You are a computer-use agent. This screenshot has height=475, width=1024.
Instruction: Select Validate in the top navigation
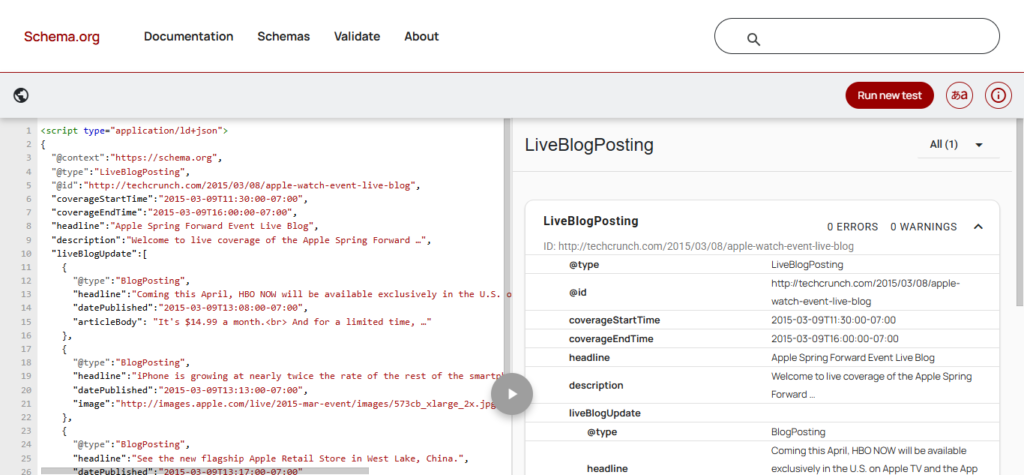pyautogui.click(x=357, y=36)
